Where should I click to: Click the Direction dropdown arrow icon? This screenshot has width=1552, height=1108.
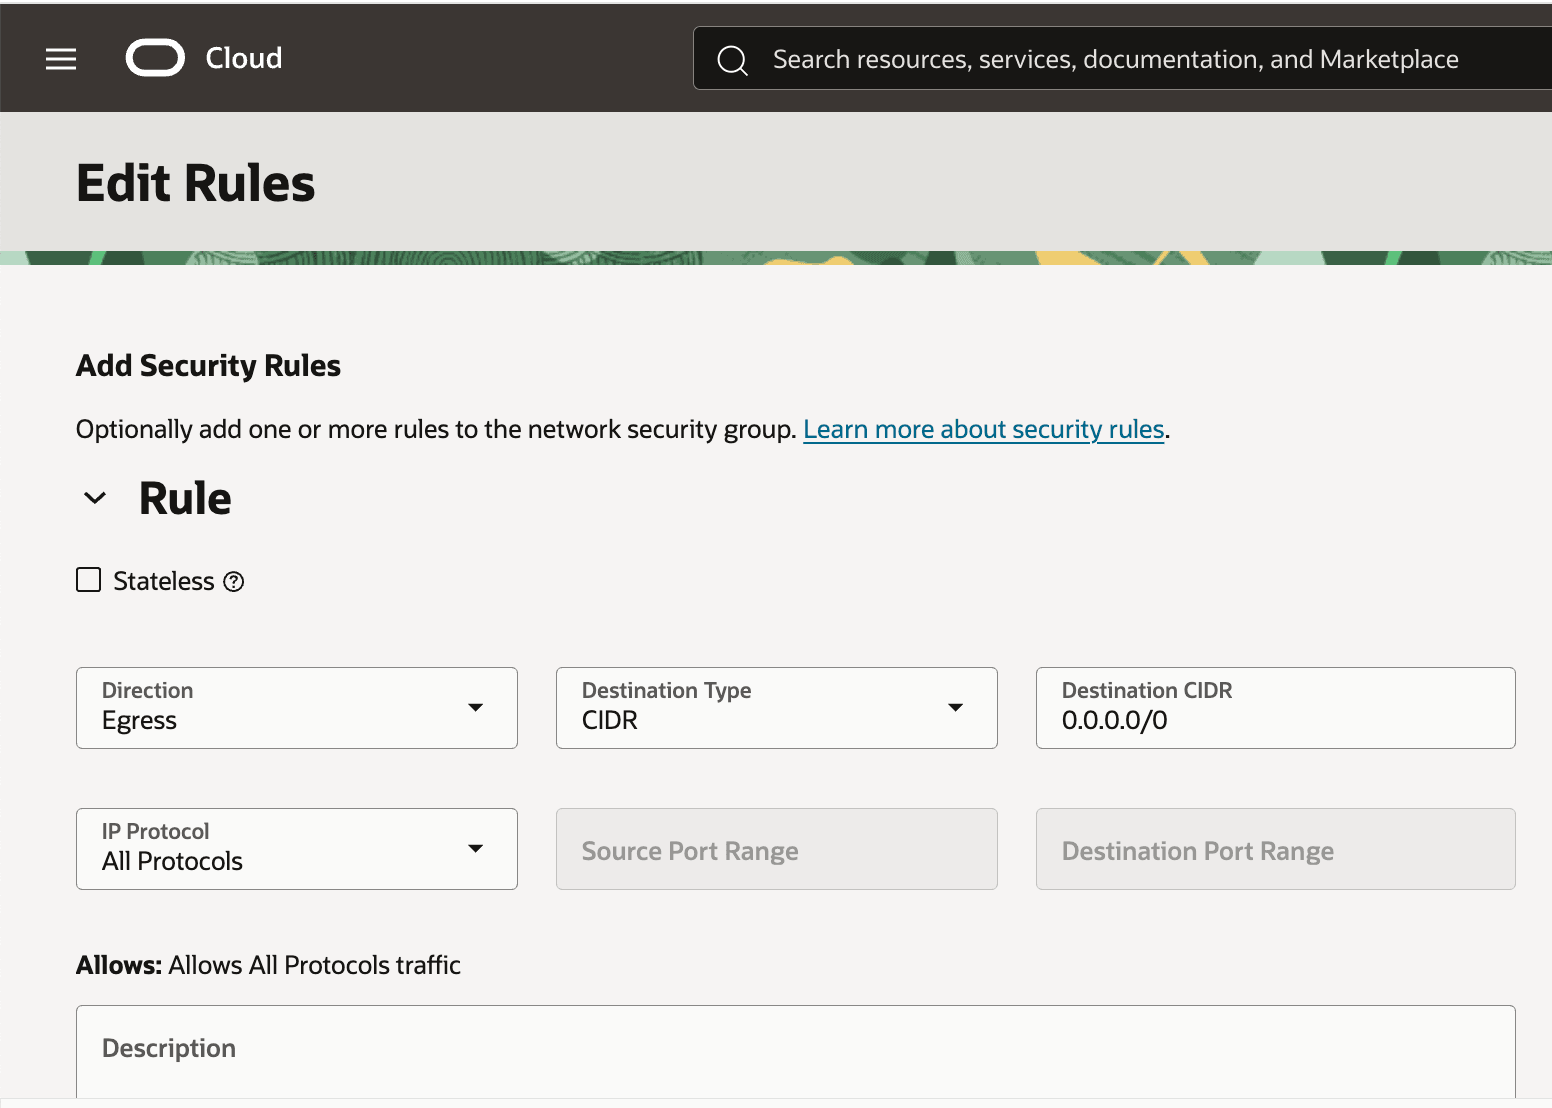tap(476, 707)
